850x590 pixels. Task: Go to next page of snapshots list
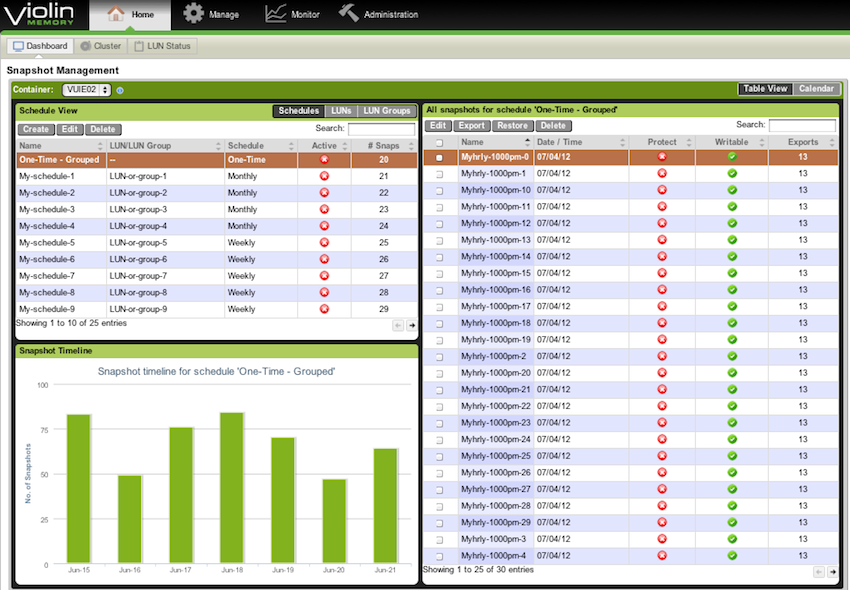pyautogui.click(x=833, y=572)
